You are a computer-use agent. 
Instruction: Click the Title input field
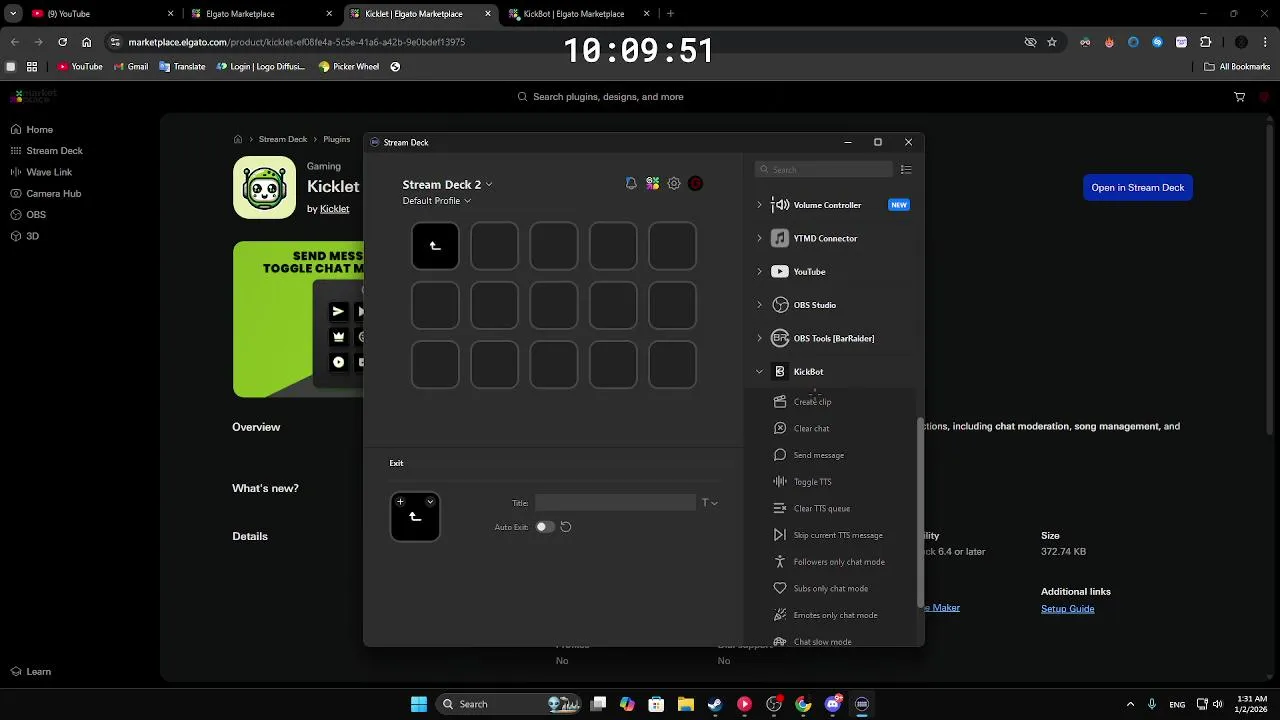point(615,503)
